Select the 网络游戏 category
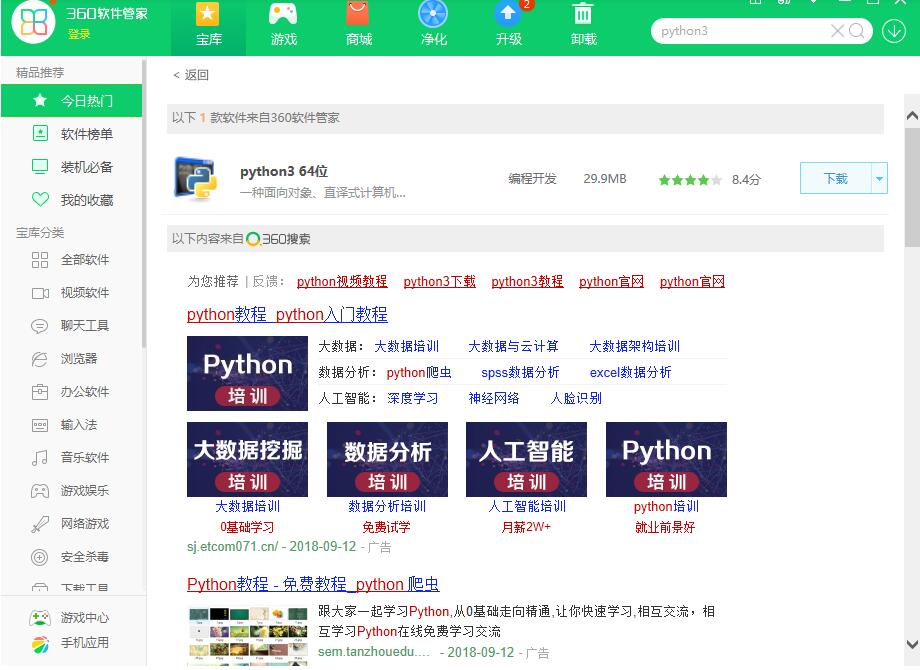 tap(72, 524)
